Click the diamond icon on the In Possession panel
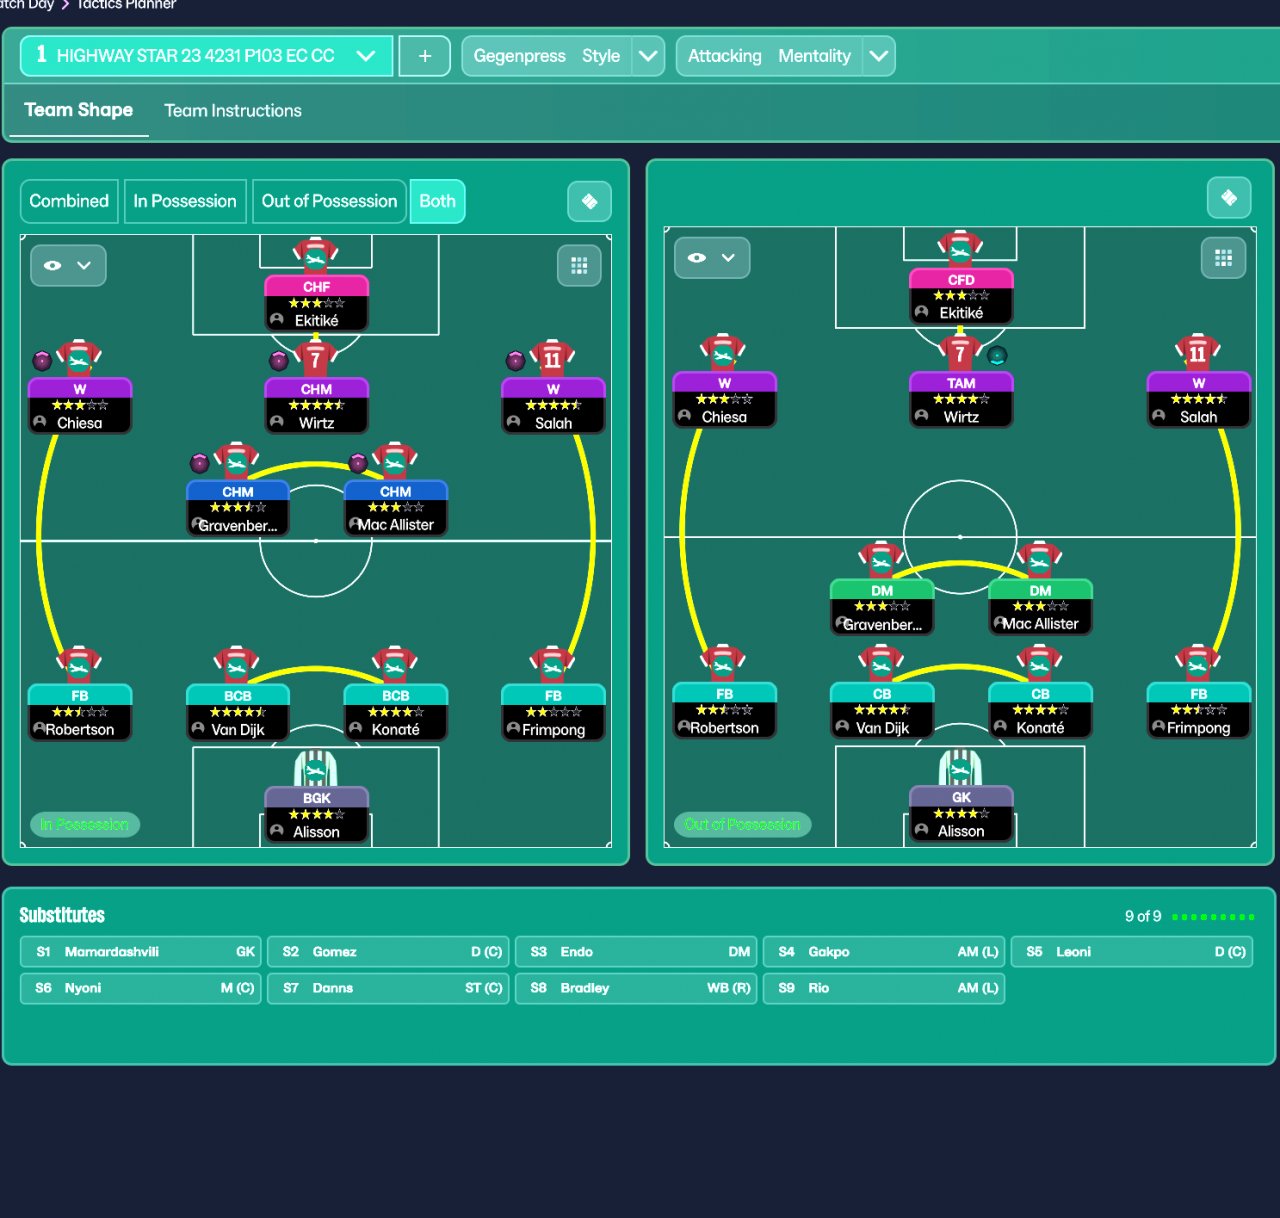The width and height of the screenshot is (1280, 1218). (x=589, y=201)
